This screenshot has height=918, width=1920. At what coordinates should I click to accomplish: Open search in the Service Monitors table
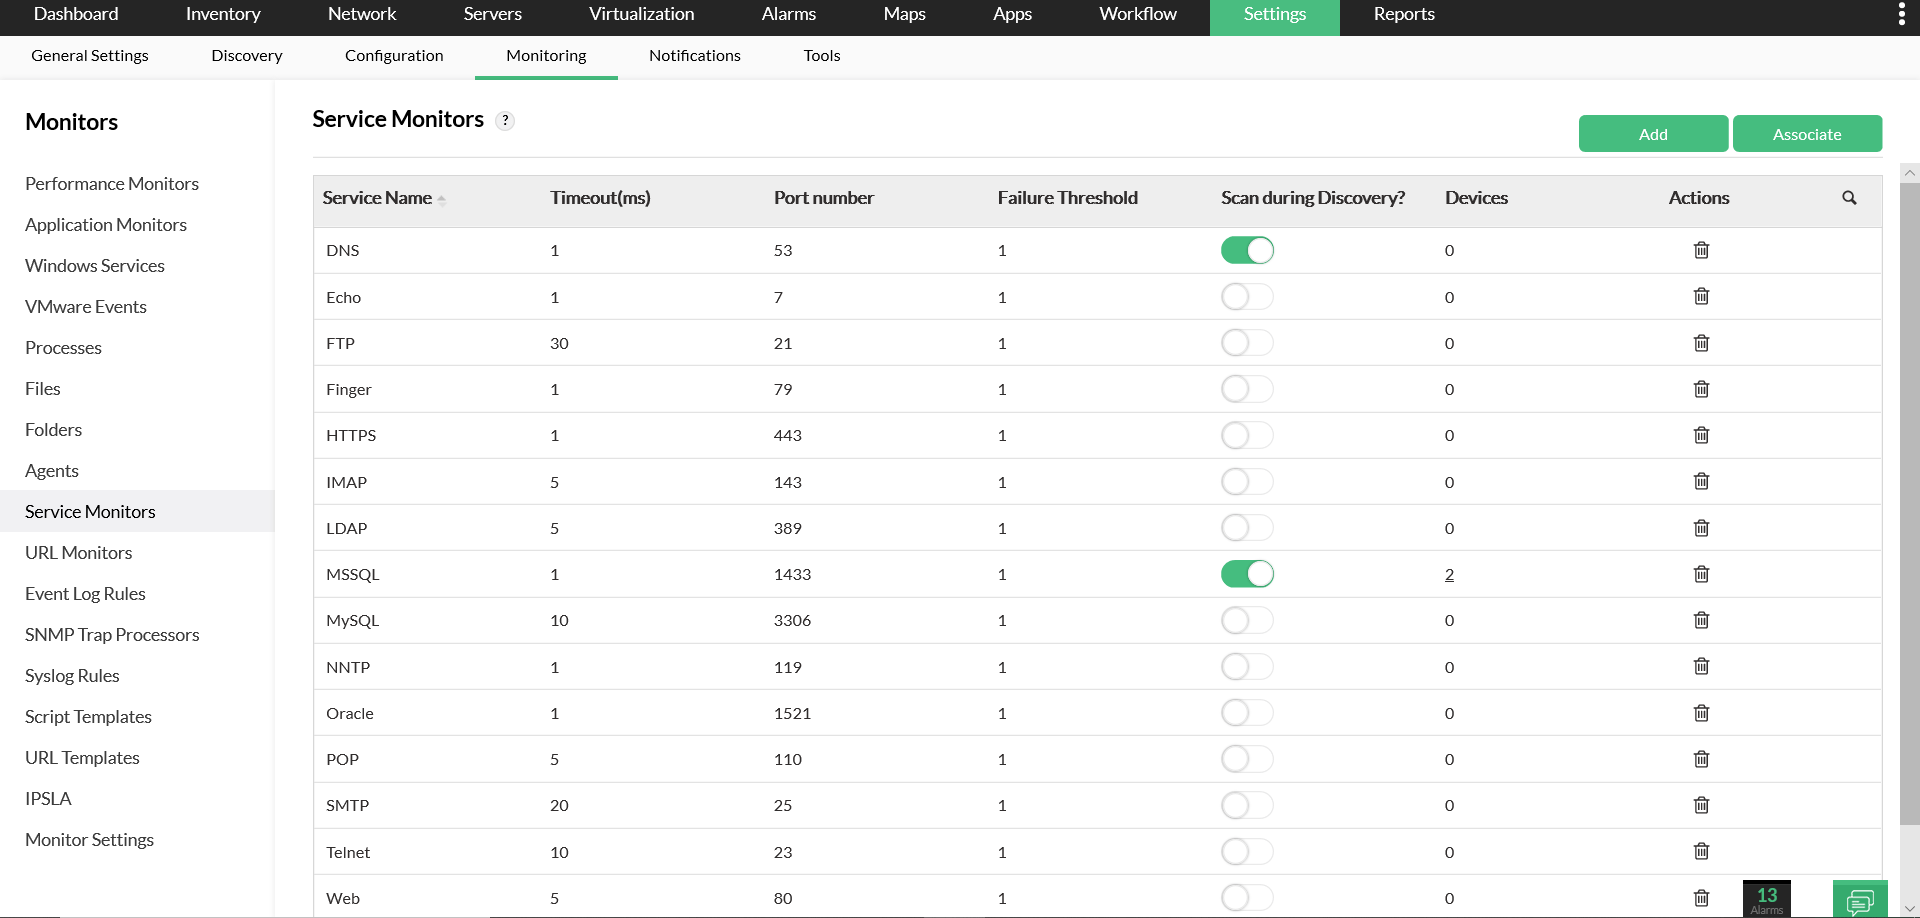pos(1849,198)
